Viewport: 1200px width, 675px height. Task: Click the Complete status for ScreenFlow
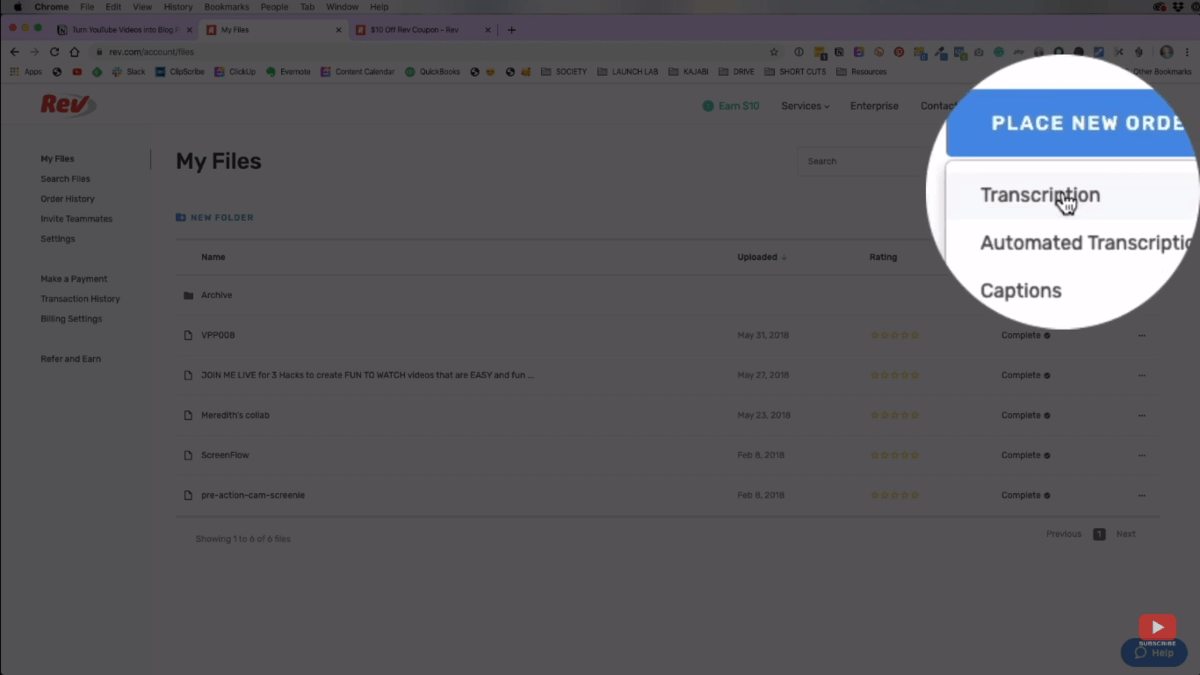1025,455
